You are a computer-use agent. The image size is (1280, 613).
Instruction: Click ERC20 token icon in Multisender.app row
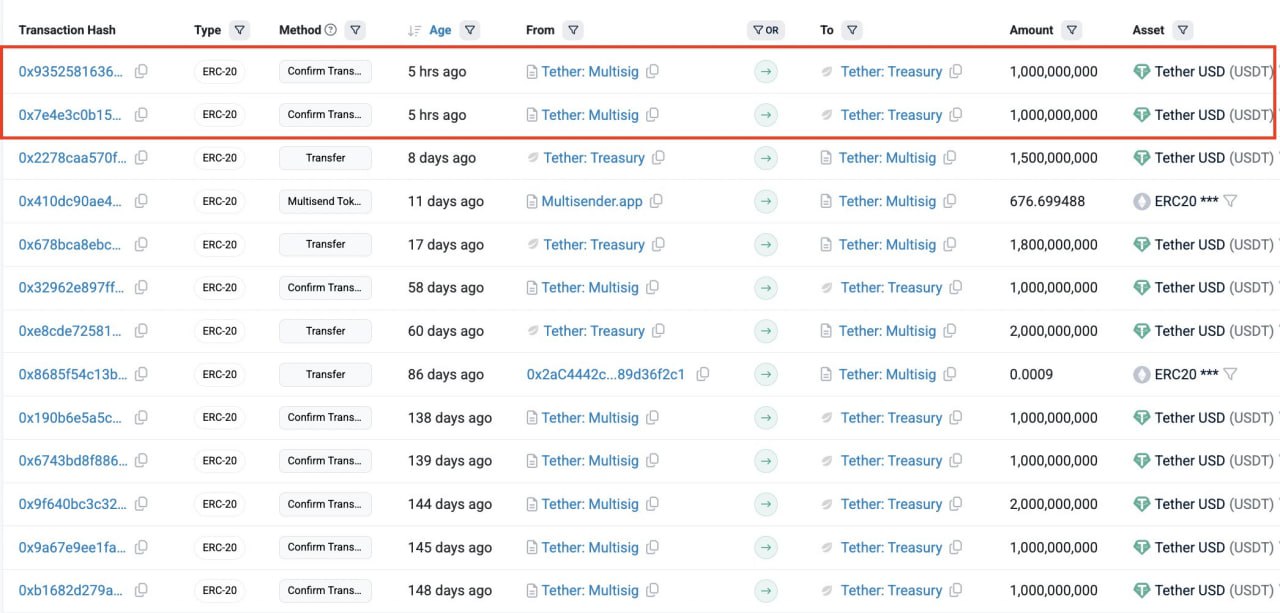coord(1141,201)
